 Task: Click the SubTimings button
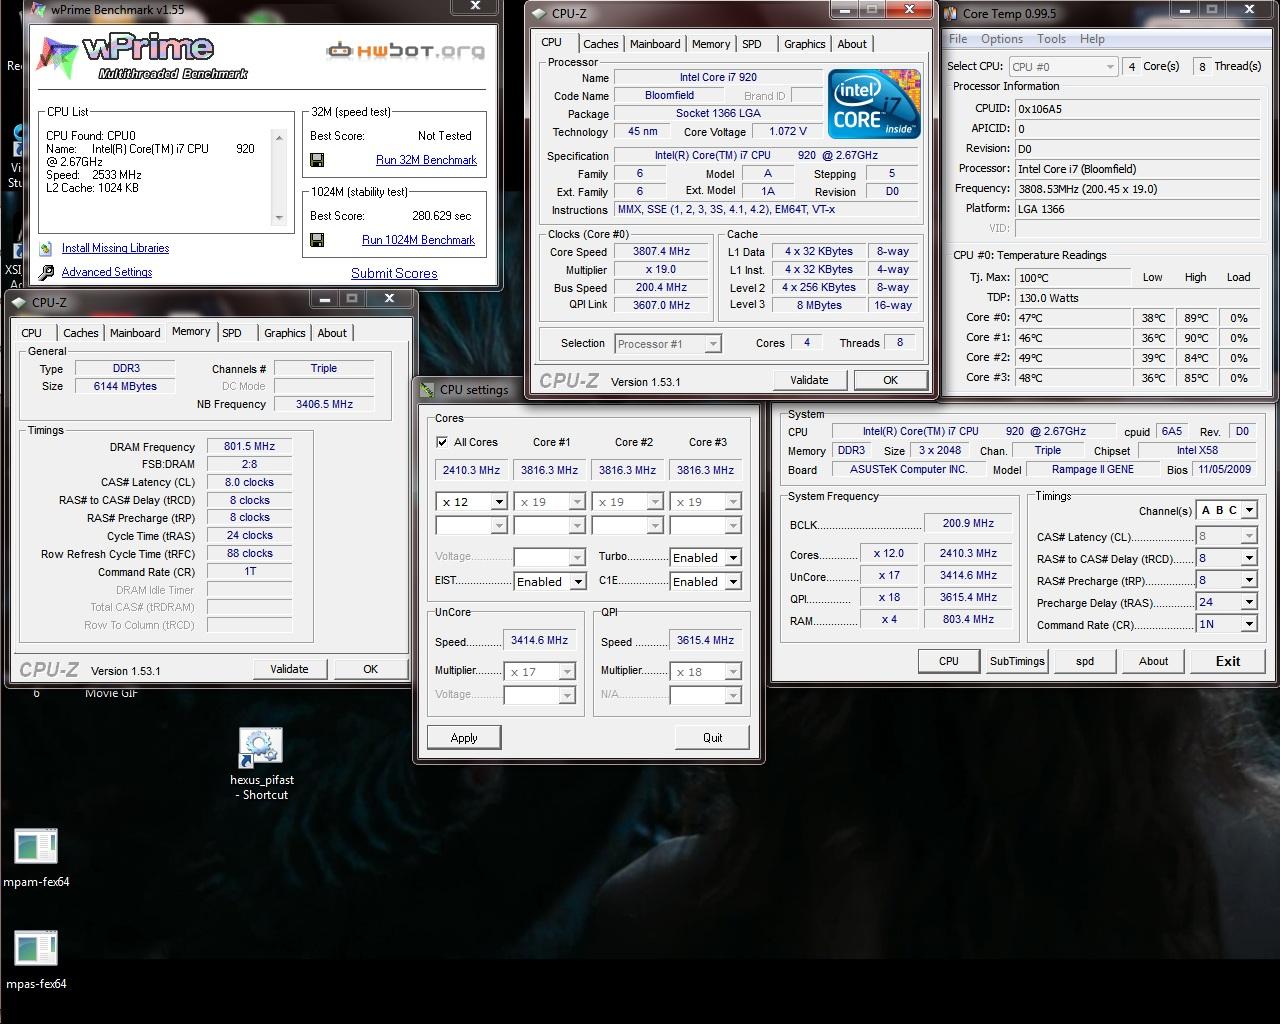point(1017,661)
